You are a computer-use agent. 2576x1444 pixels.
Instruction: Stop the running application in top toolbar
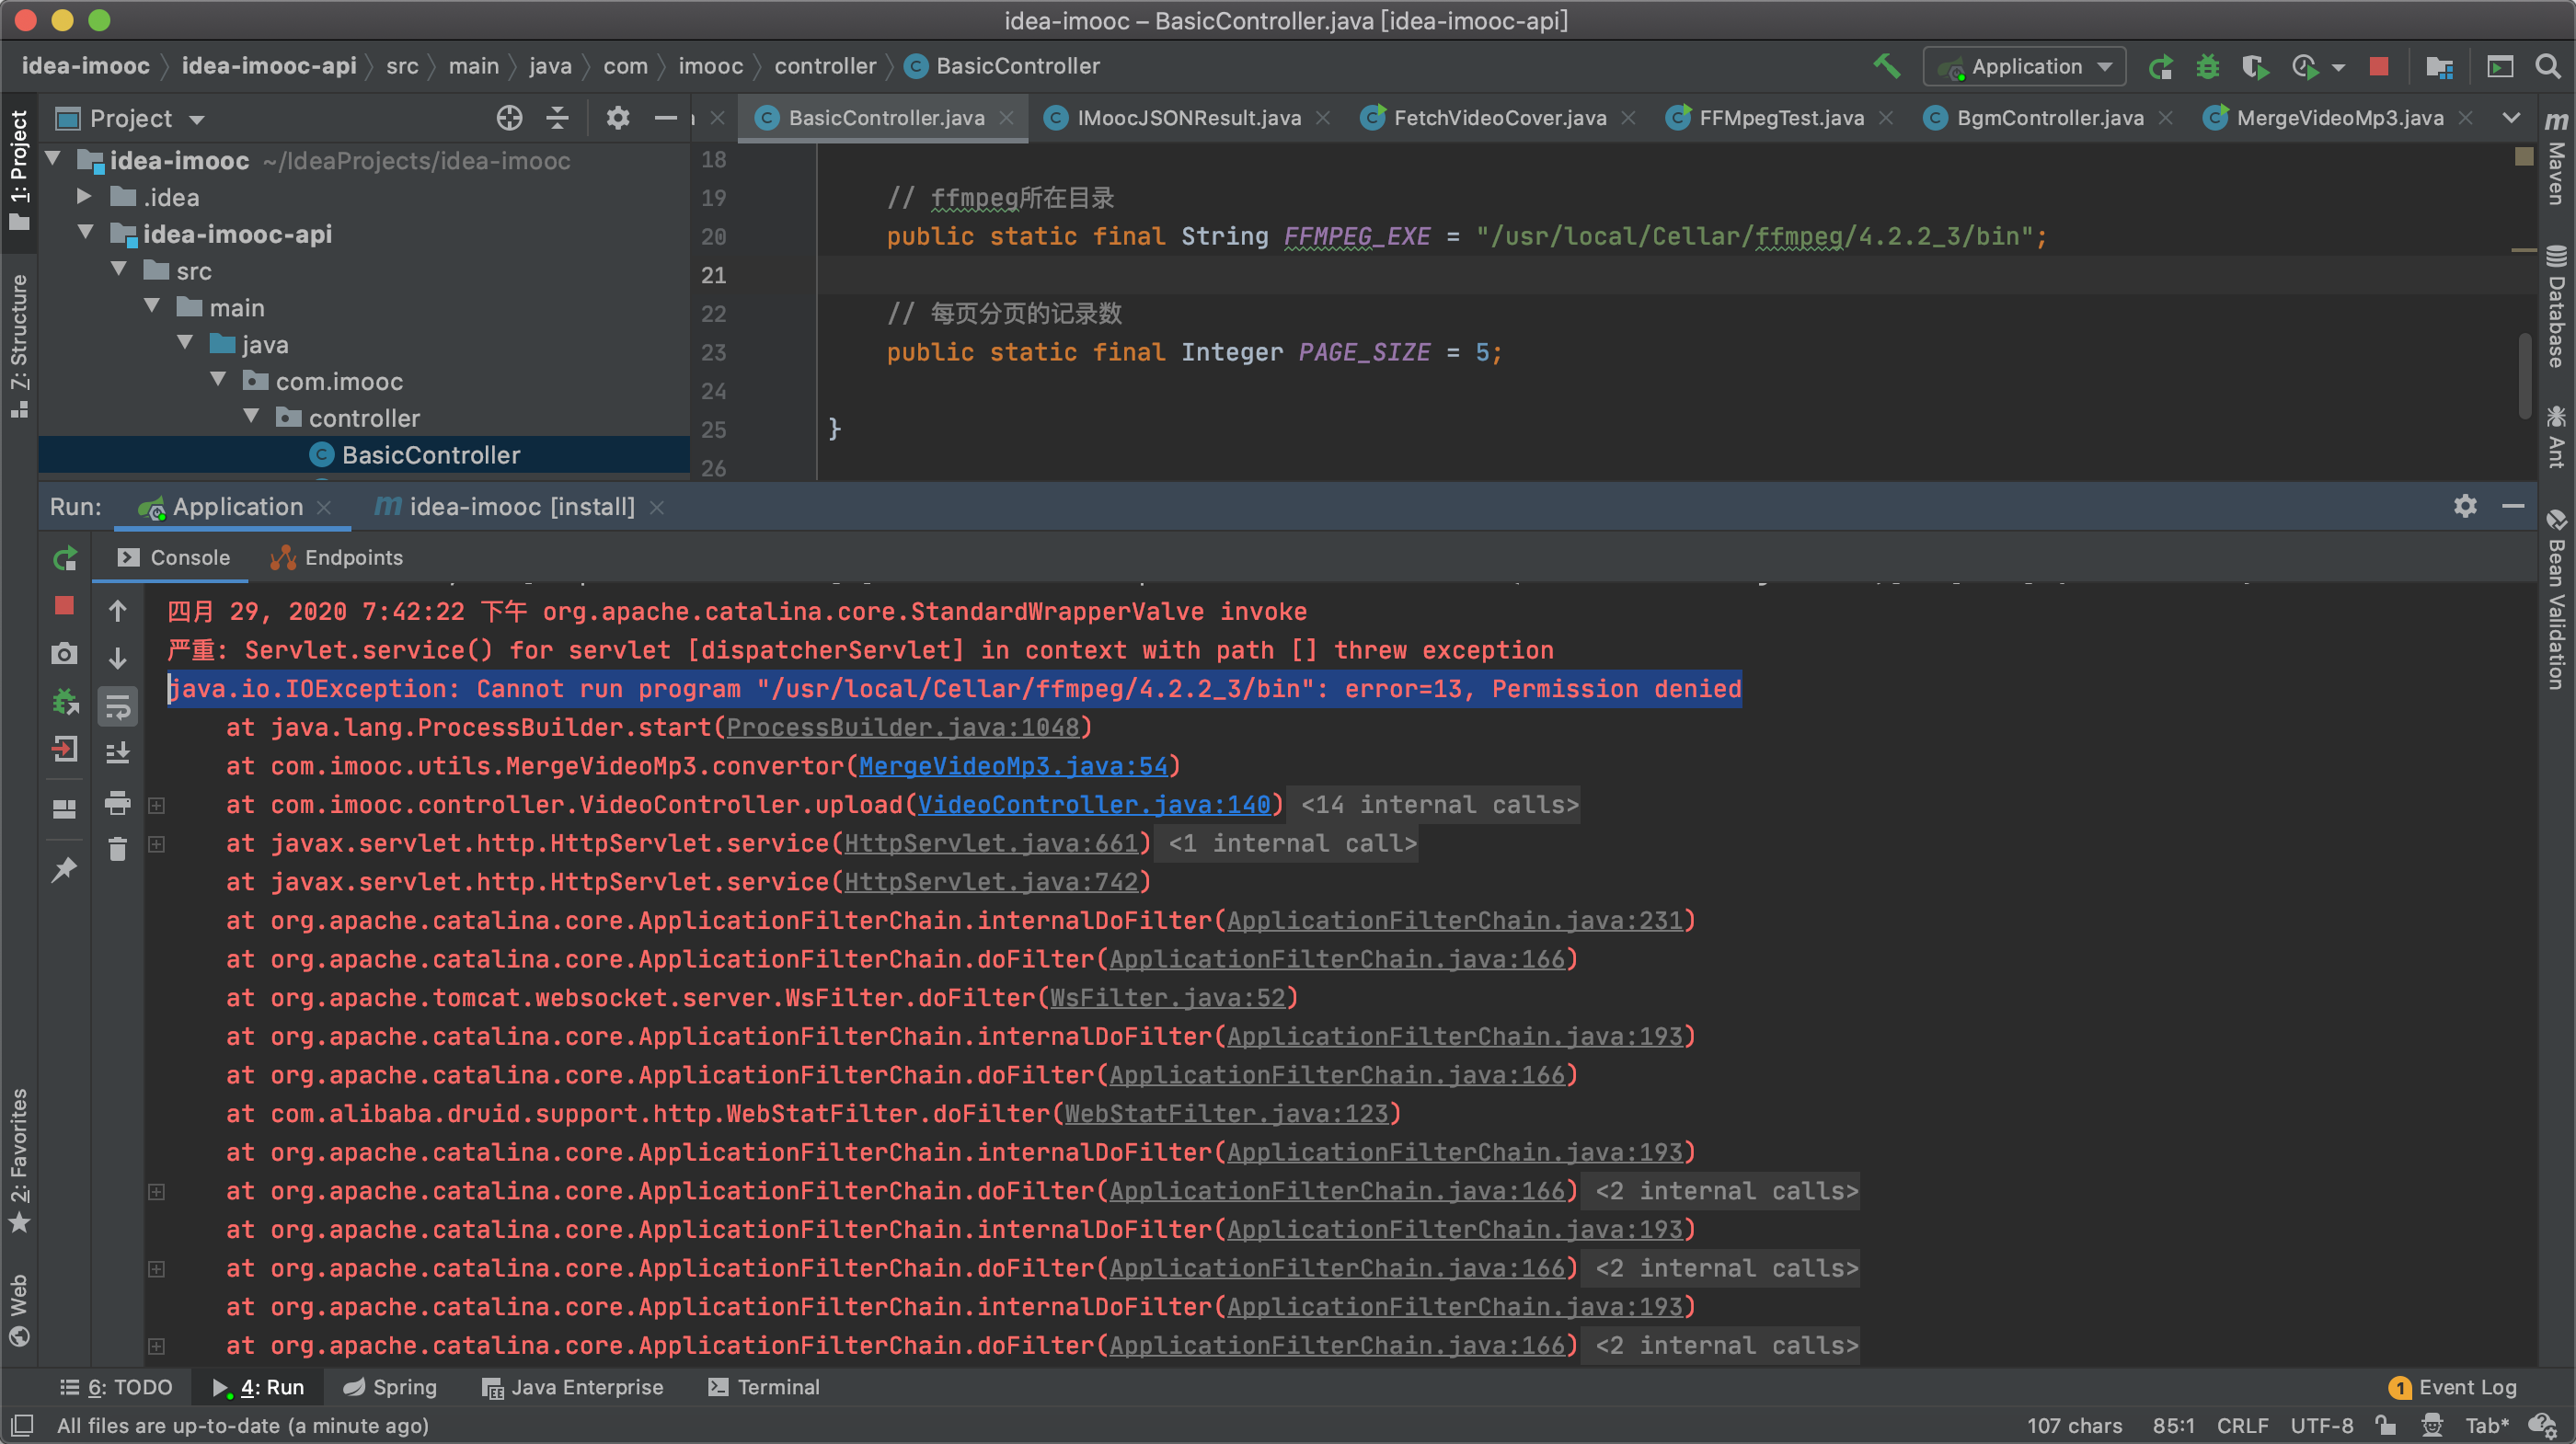(x=2379, y=67)
